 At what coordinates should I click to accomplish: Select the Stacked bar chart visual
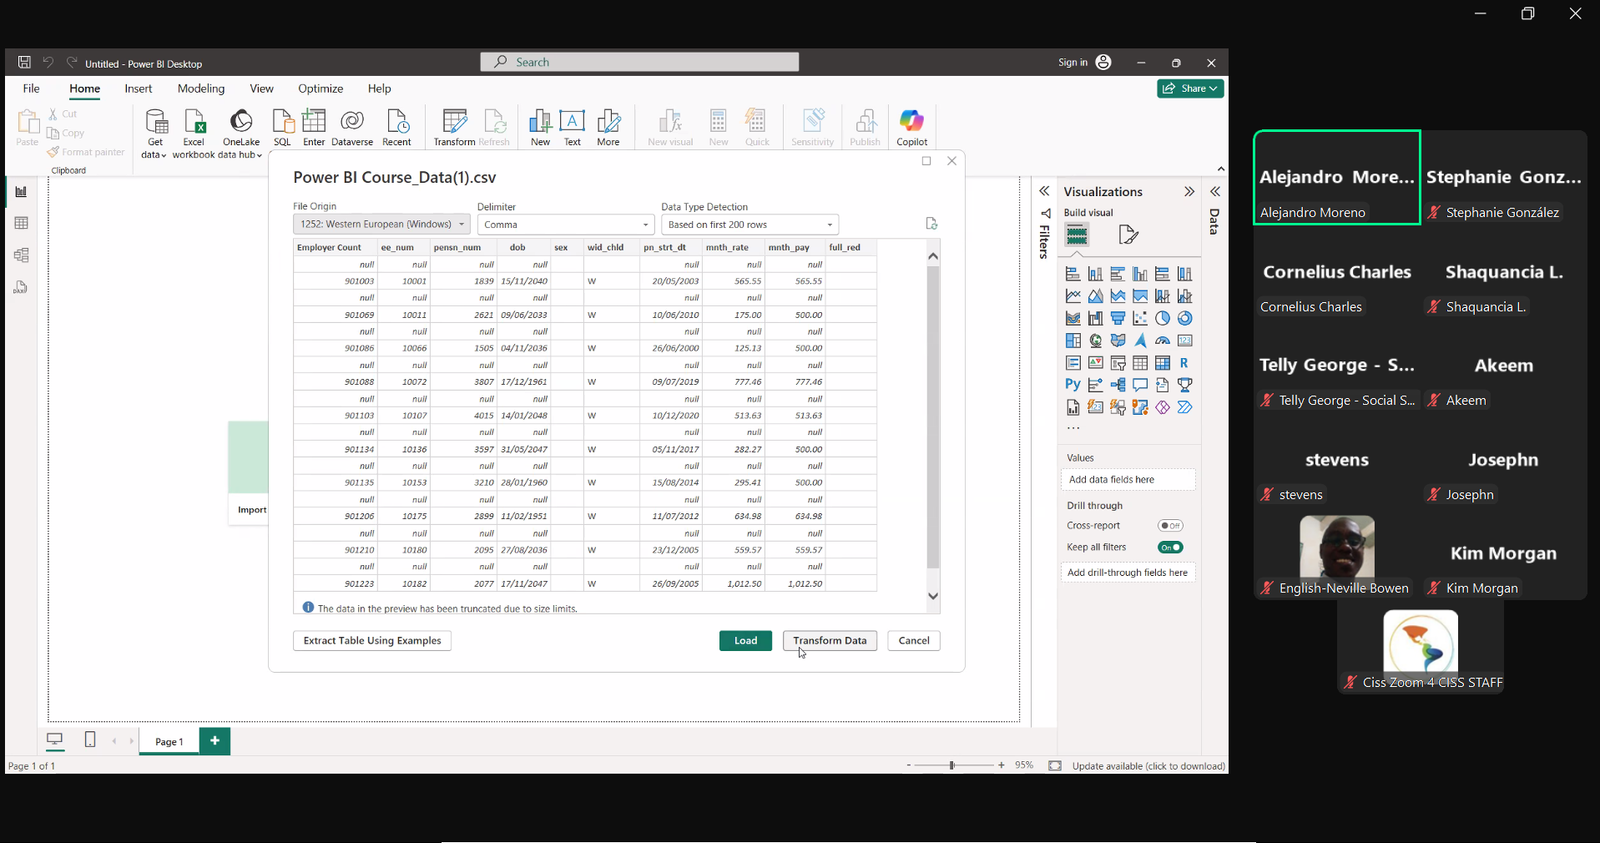coord(1073,274)
